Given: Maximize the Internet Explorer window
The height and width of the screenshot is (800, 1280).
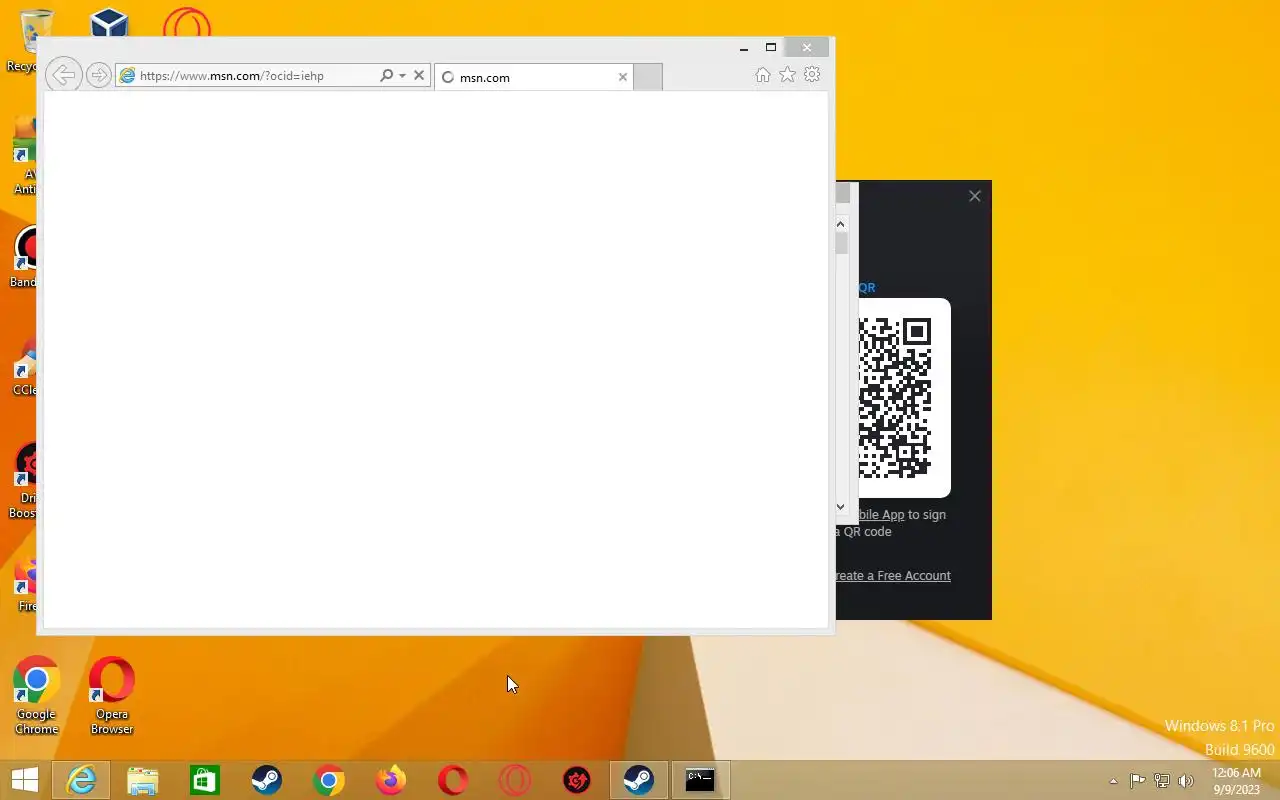Looking at the screenshot, I should (x=771, y=47).
